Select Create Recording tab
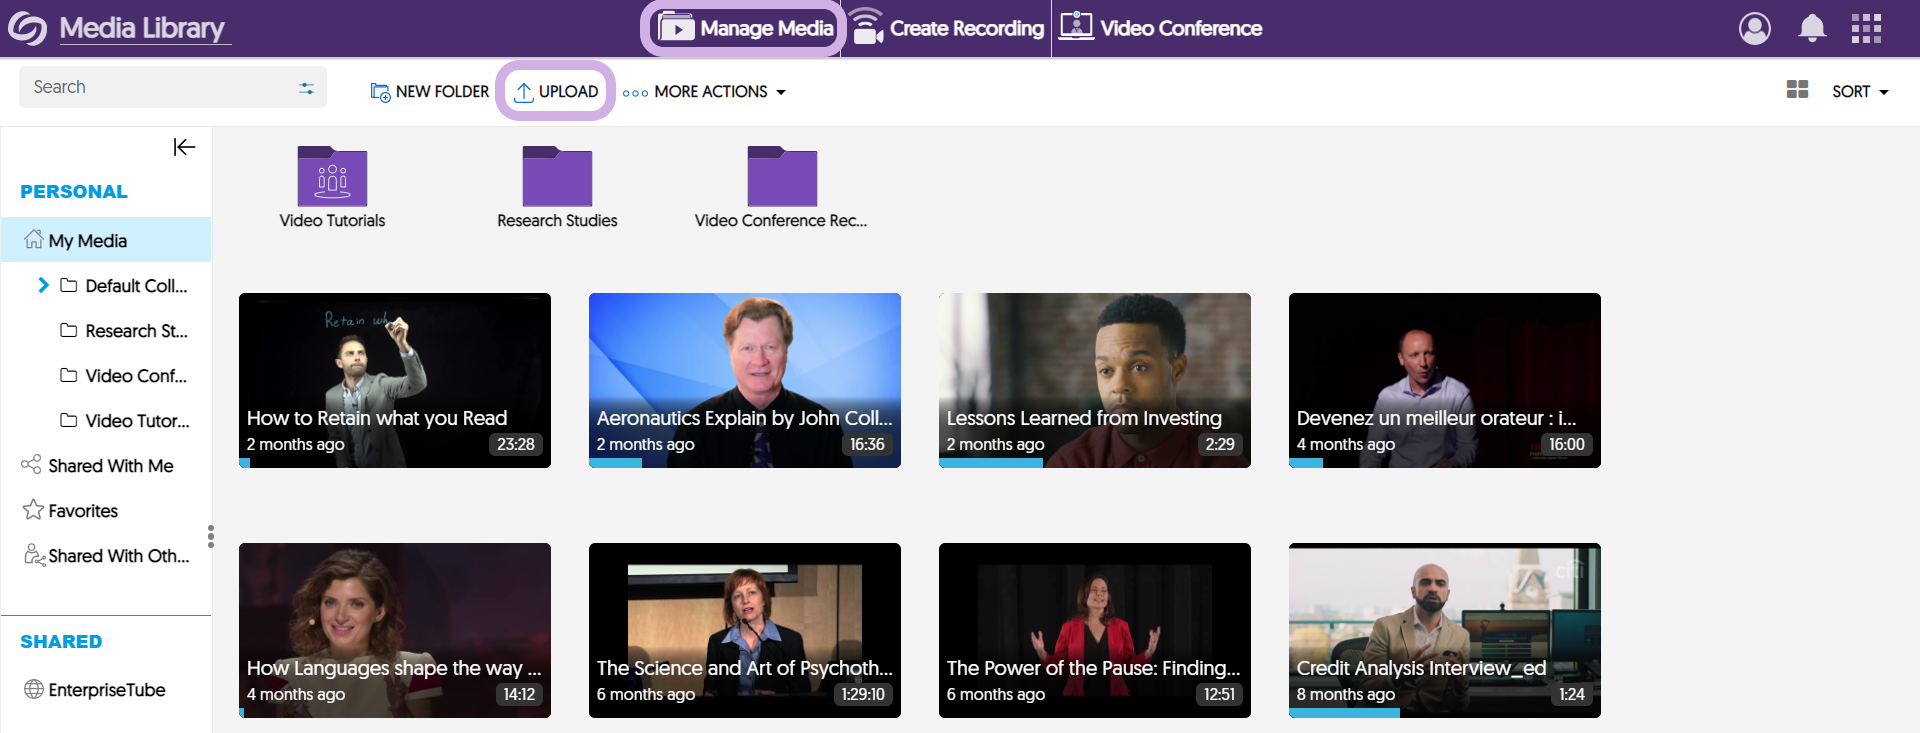The width and height of the screenshot is (1920, 733). coord(948,28)
